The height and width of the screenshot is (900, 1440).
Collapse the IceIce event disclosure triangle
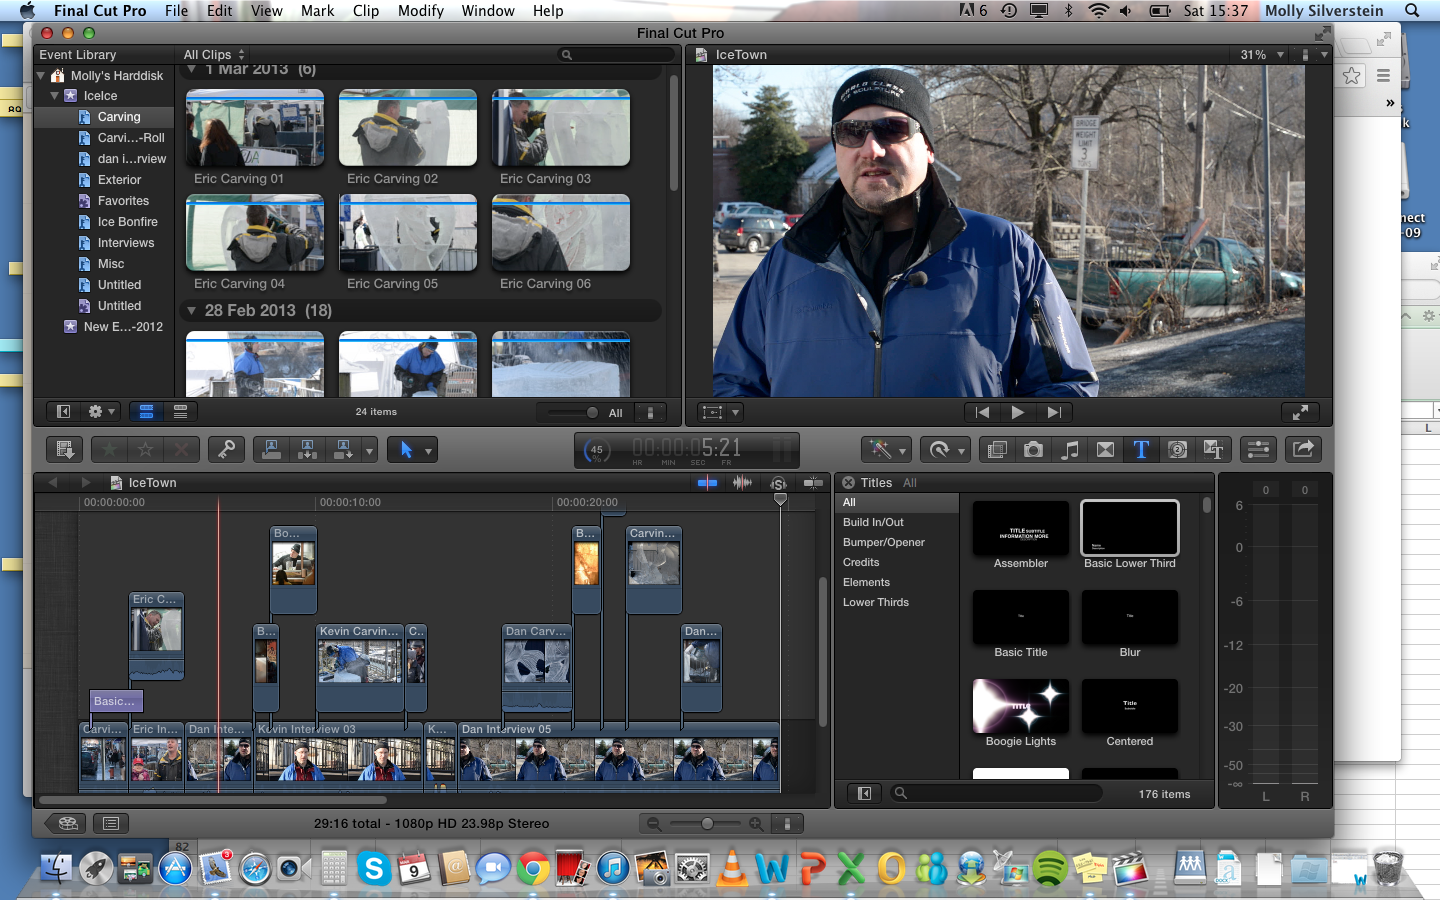click(54, 96)
